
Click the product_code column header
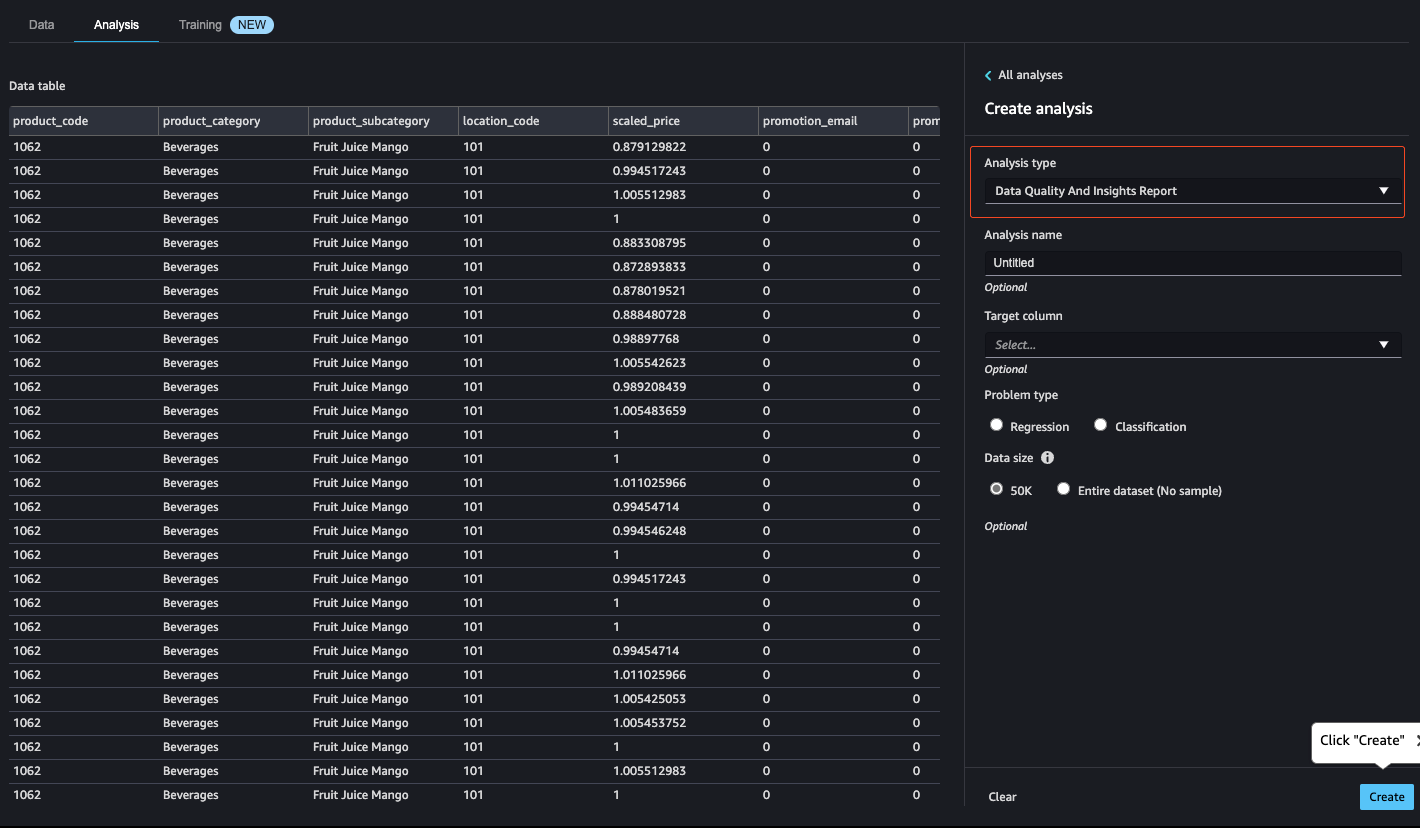(84, 121)
